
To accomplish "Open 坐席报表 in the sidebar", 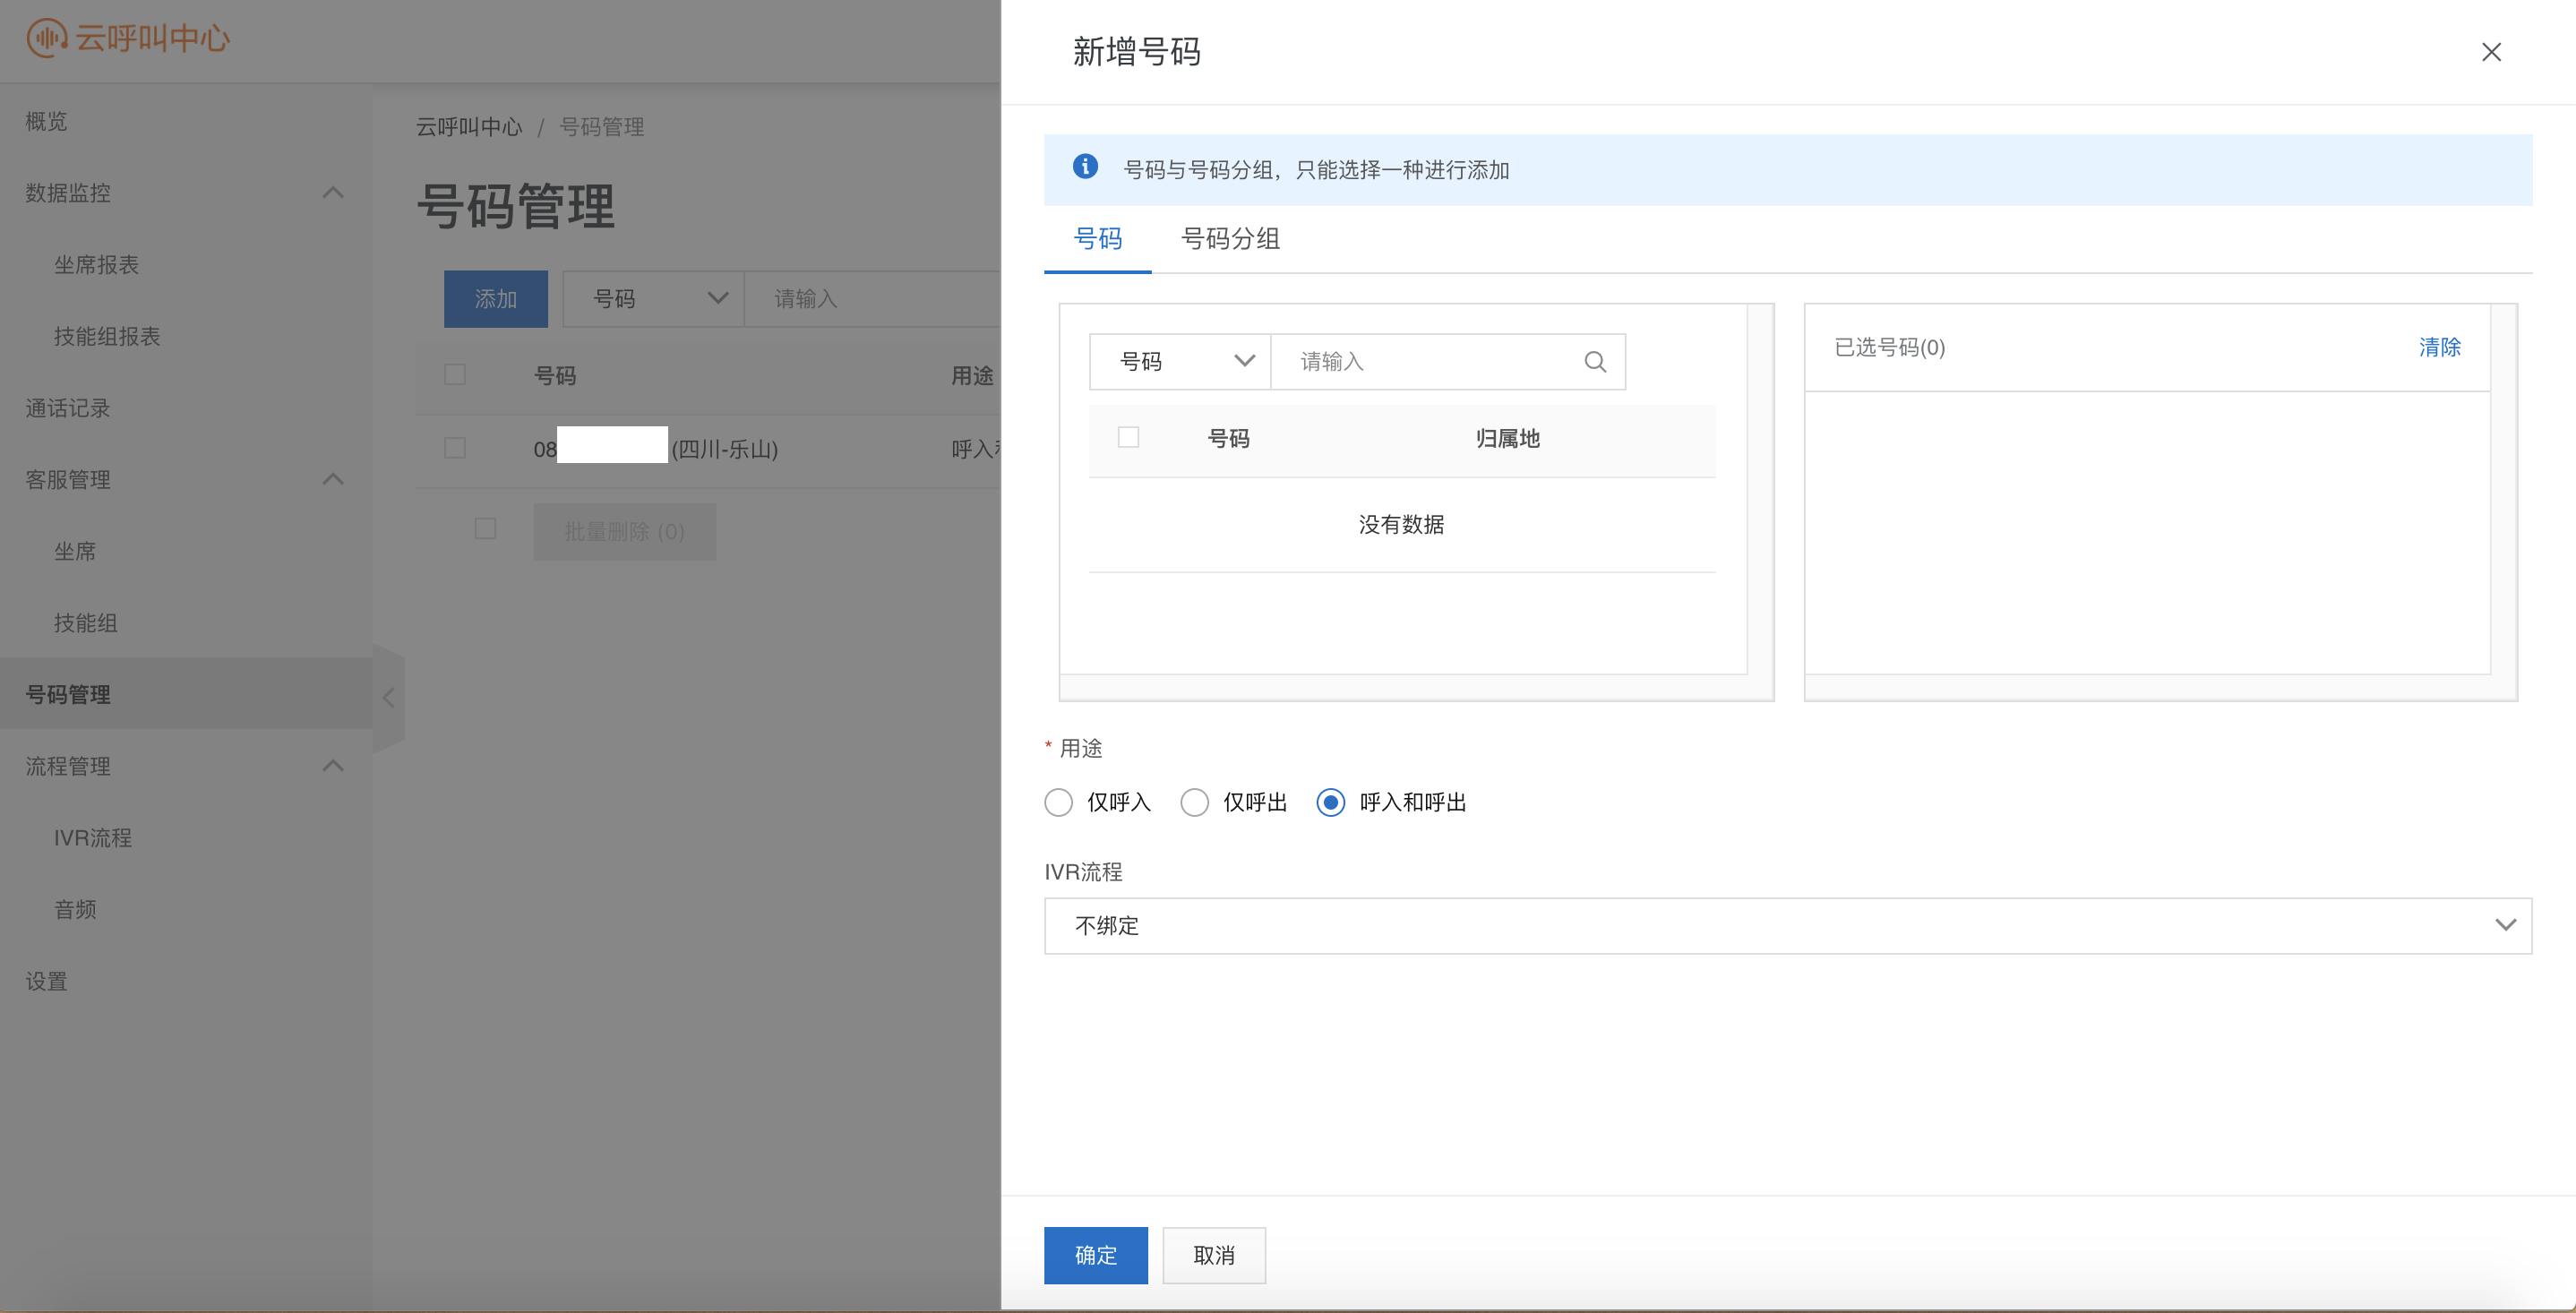I will point(96,265).
